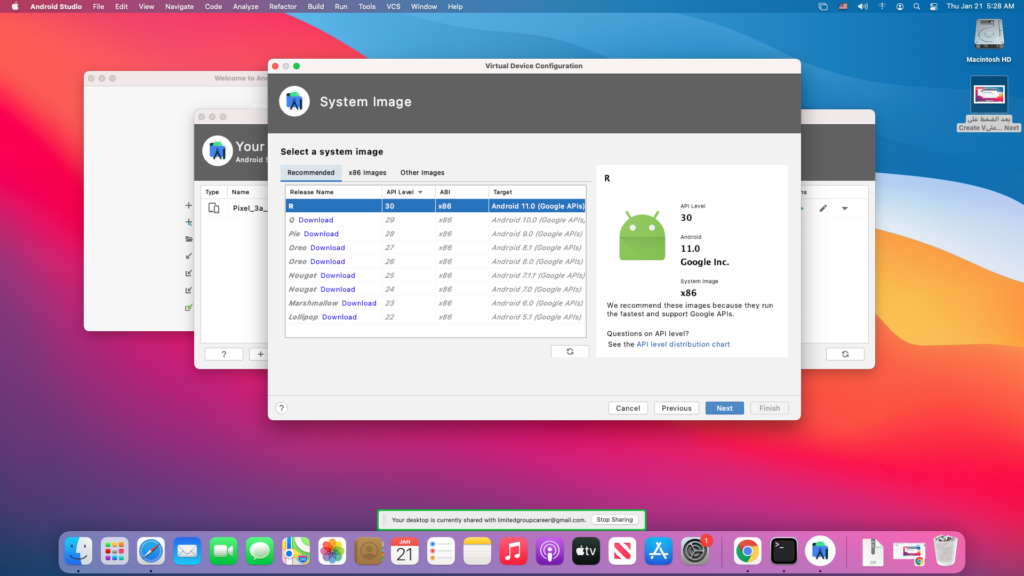Image resolution: width=1024 pixels, height=576 pixels.
Task: Open Music from the dock
Action: pyautogui.click(x=513, y=551)
